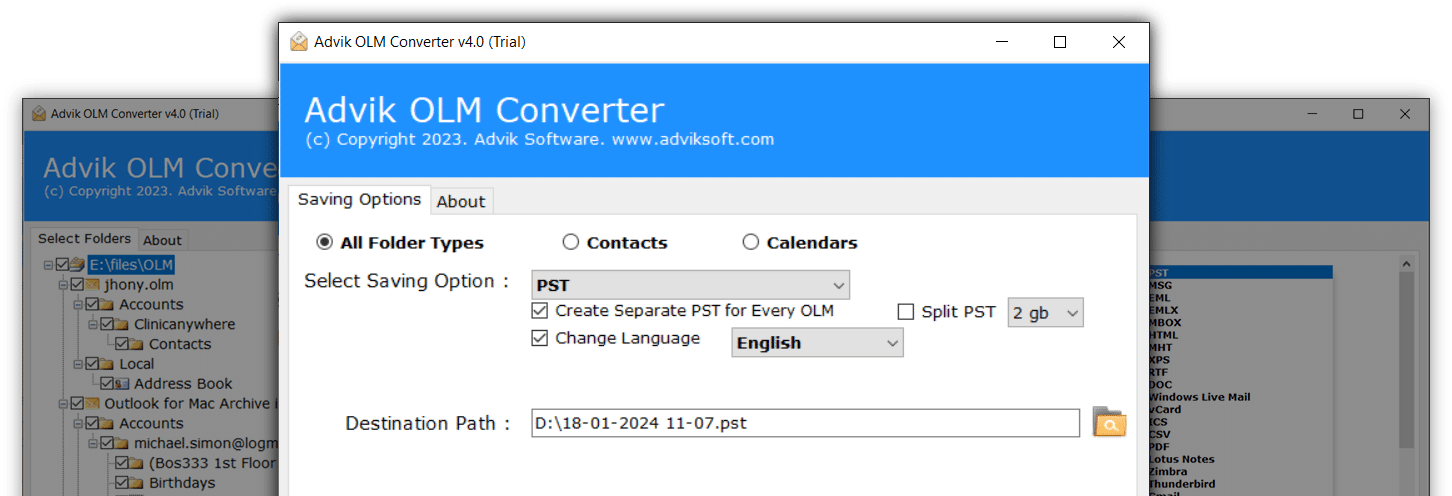Select vCard in the background format list
The image size is (1452, 496).
[x=1165, y=409]
